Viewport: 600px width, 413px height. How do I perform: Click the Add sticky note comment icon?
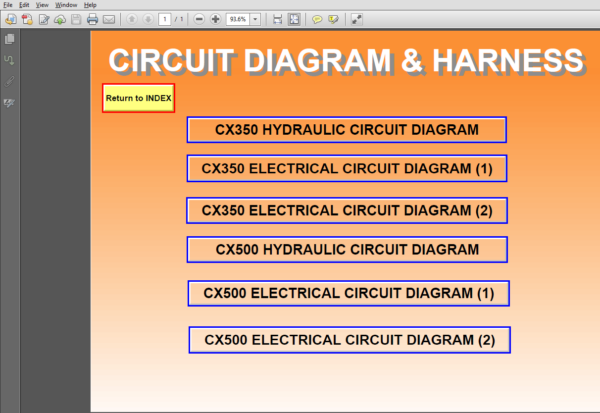tap(317, 19)
